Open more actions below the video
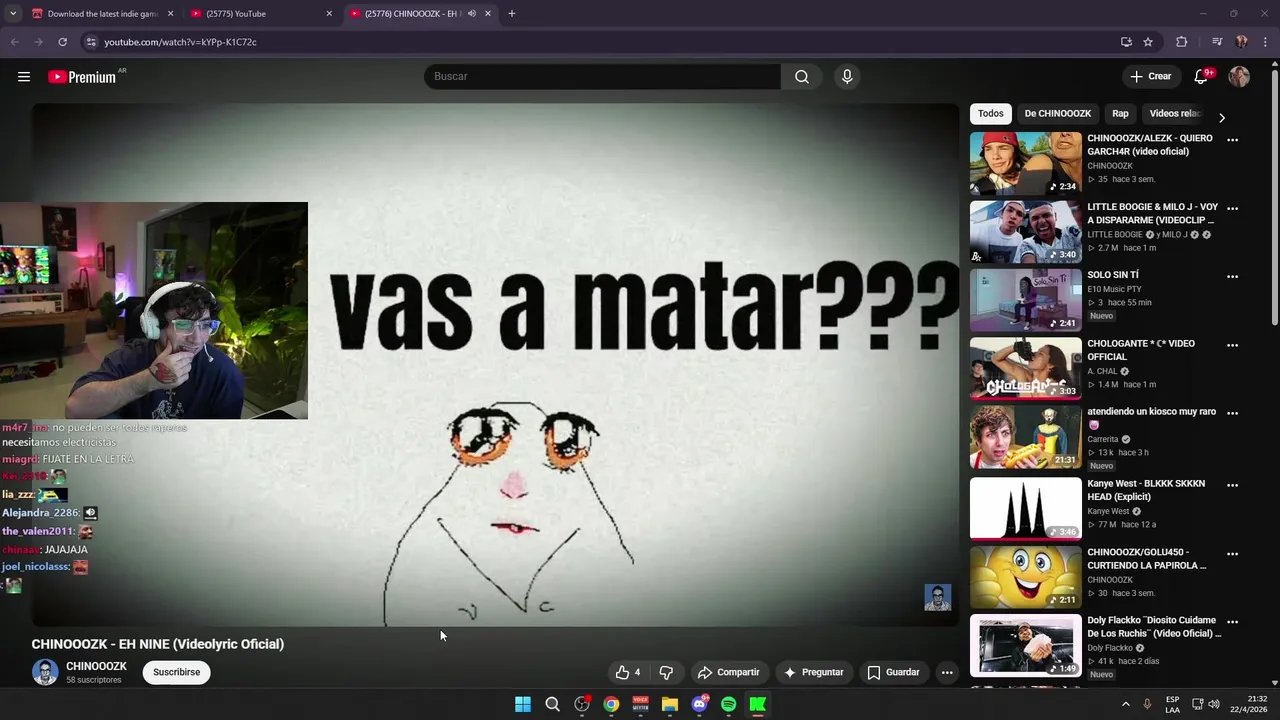 [x=947, y=672]
